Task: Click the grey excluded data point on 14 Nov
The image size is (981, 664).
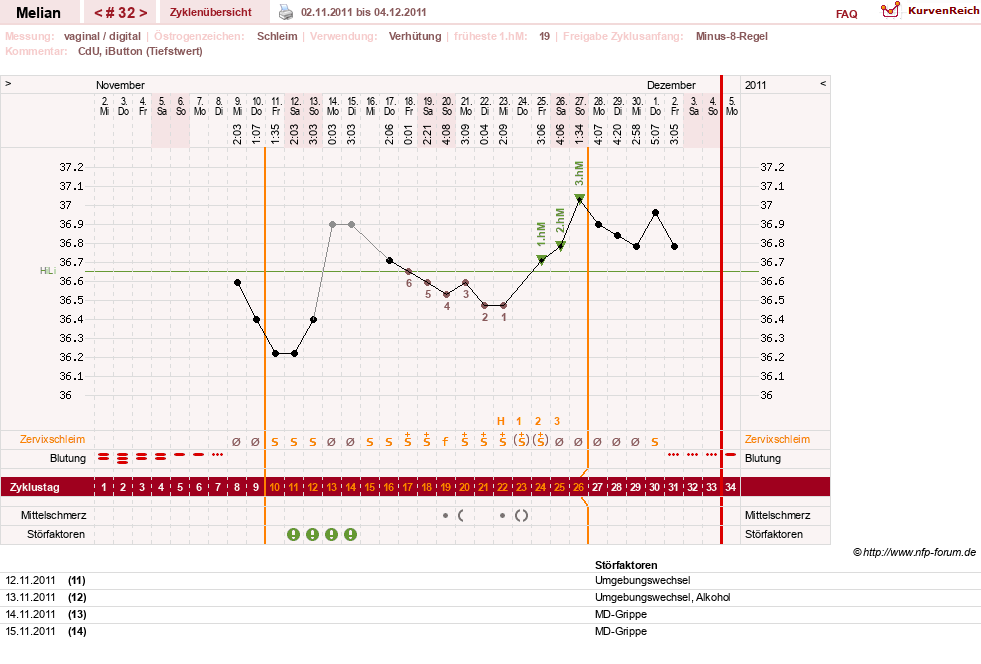Action: [333, 224]
